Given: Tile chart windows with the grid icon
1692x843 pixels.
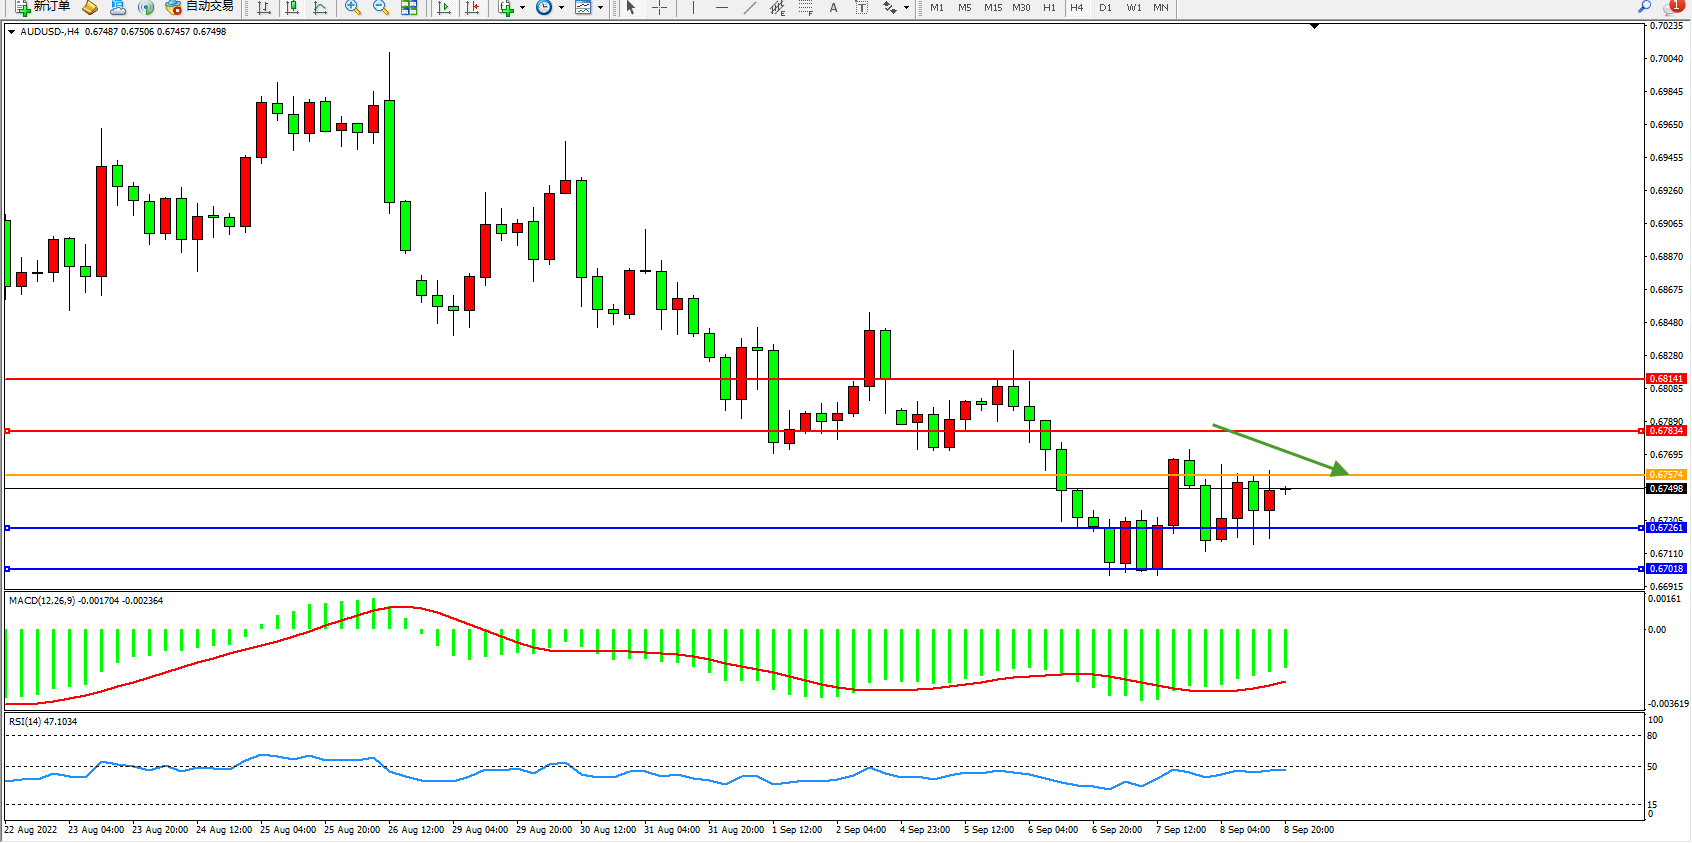Looking at the screenshot, I should (409, 8).
